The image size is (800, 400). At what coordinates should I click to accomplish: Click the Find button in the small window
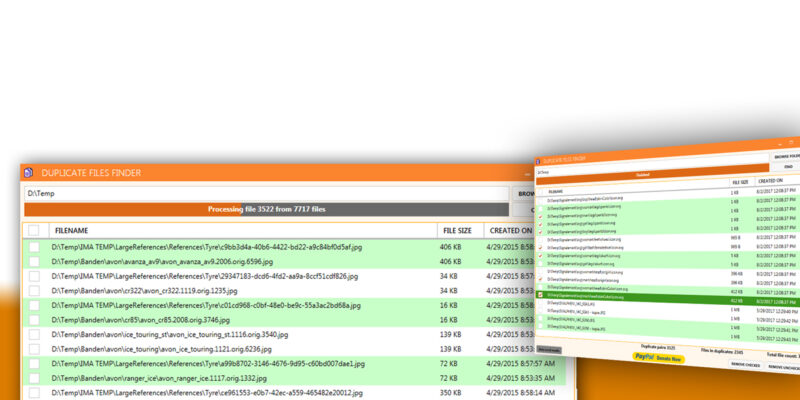[786, 167]
